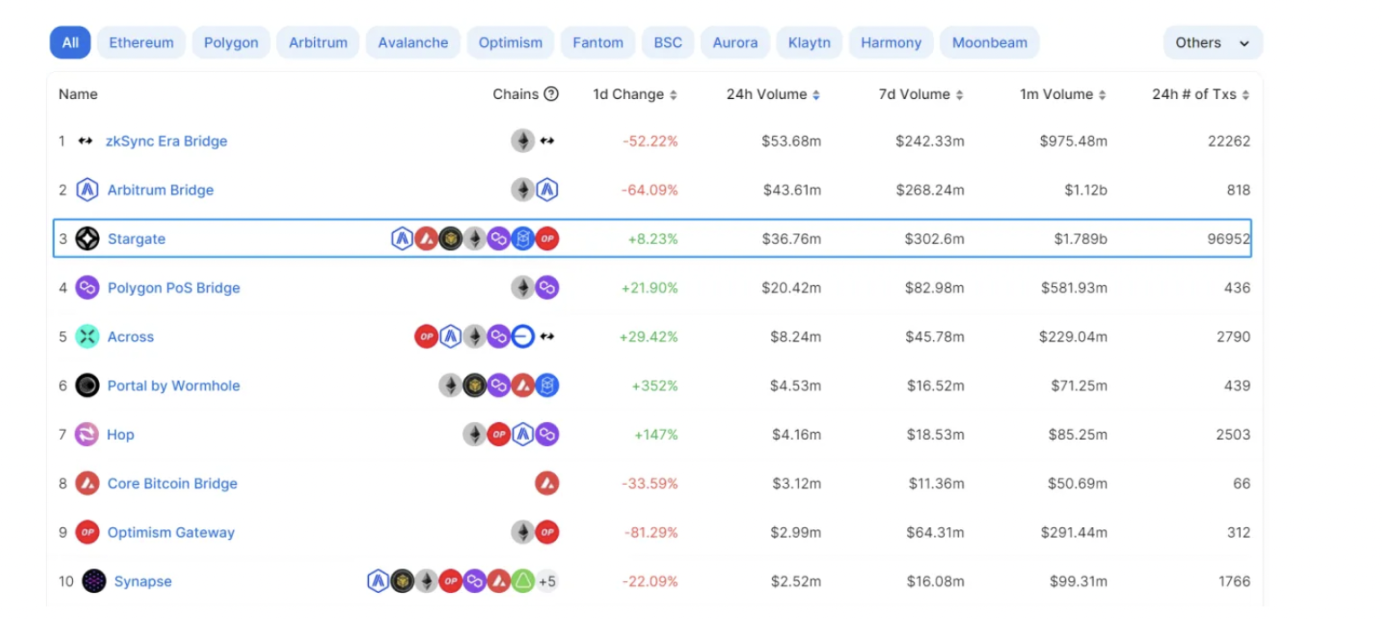Sort table by 24h # of Txs column
Image resolution: width=1382 pixels, height=619 pixels.
tap(1201, 94)
